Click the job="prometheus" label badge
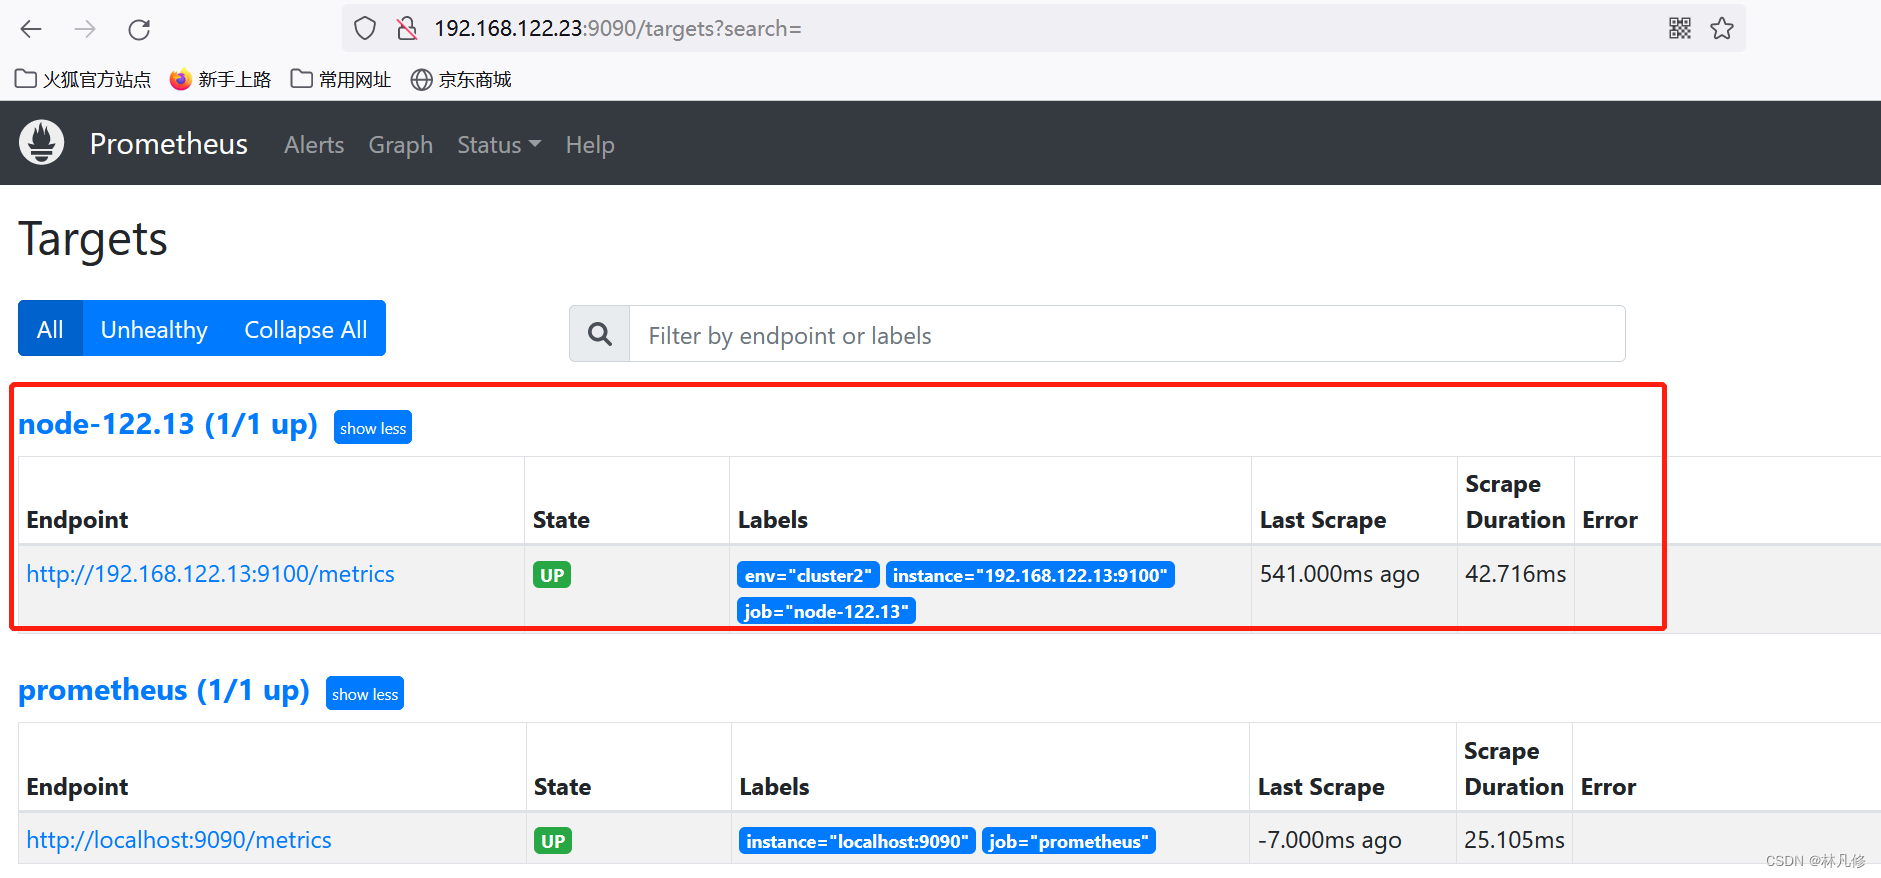 [1069, 841]
